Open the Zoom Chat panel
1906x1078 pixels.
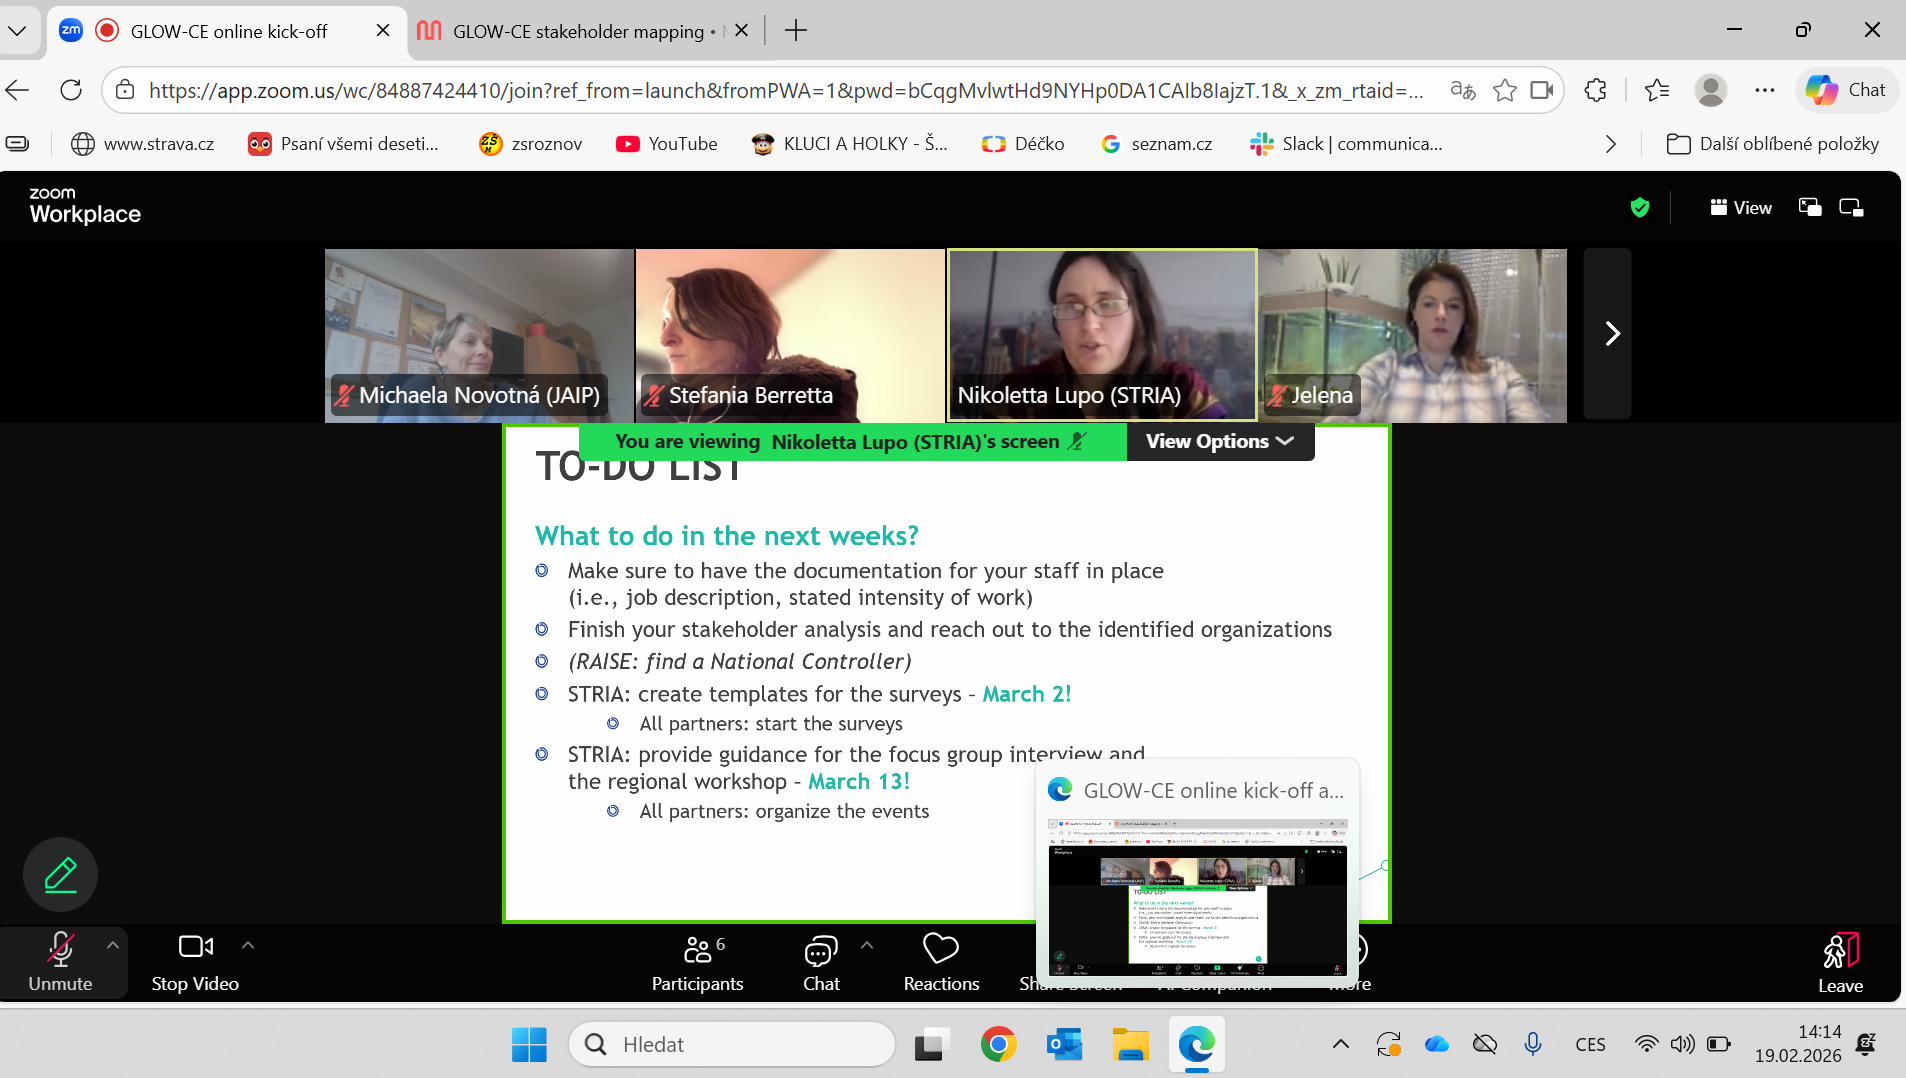click(x=821, y=962)
